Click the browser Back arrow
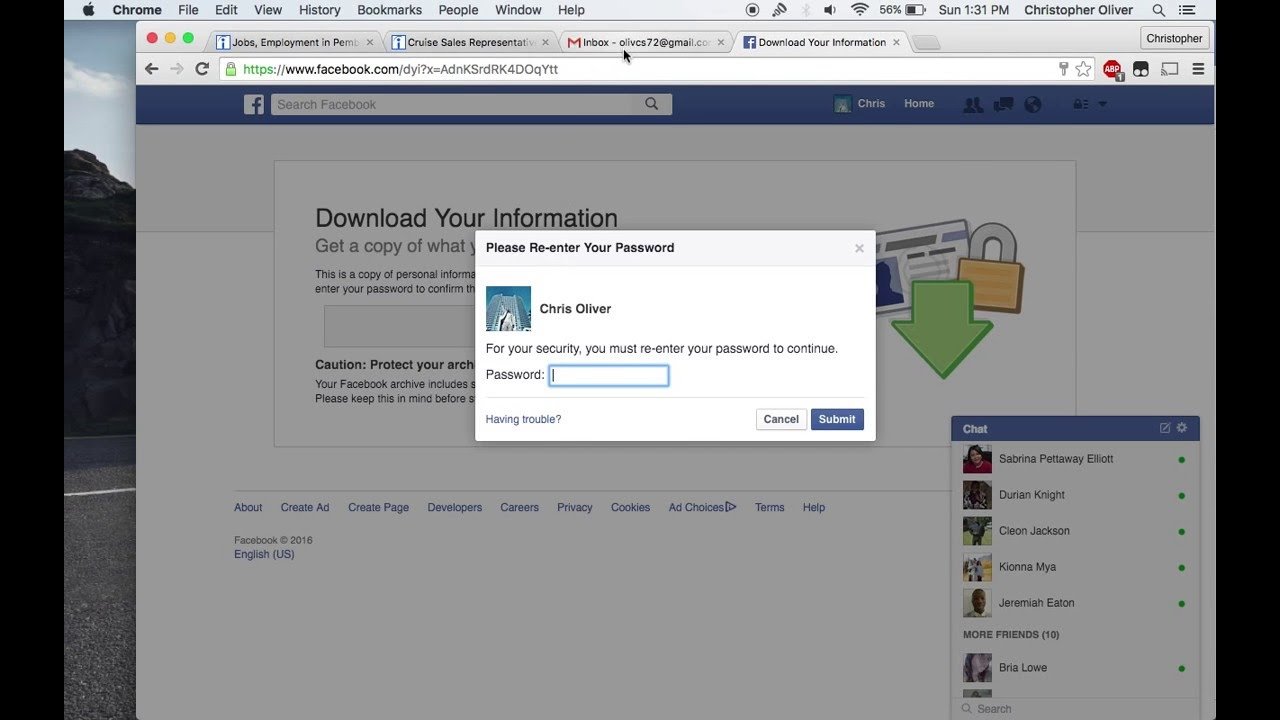Image resolution: width=1280 pixels, height=720 pixels. (152, 69)
